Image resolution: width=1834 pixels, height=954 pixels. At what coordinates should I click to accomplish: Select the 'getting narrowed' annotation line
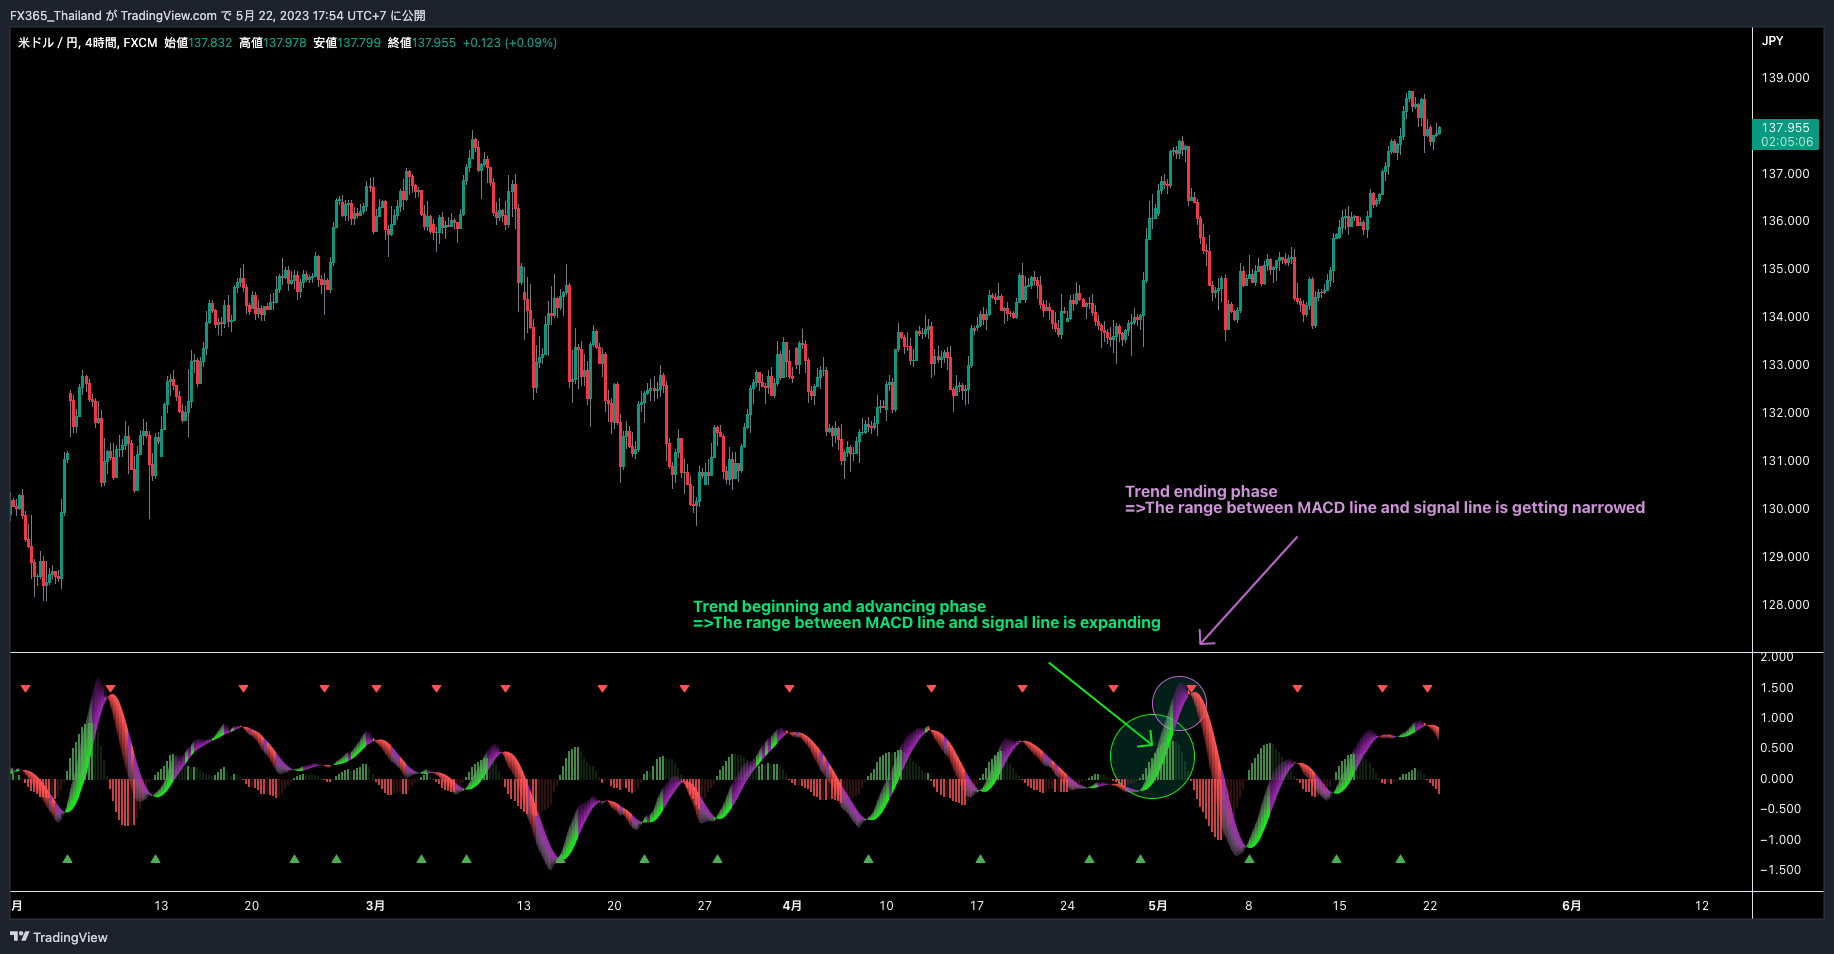(x=1385, y=508)
